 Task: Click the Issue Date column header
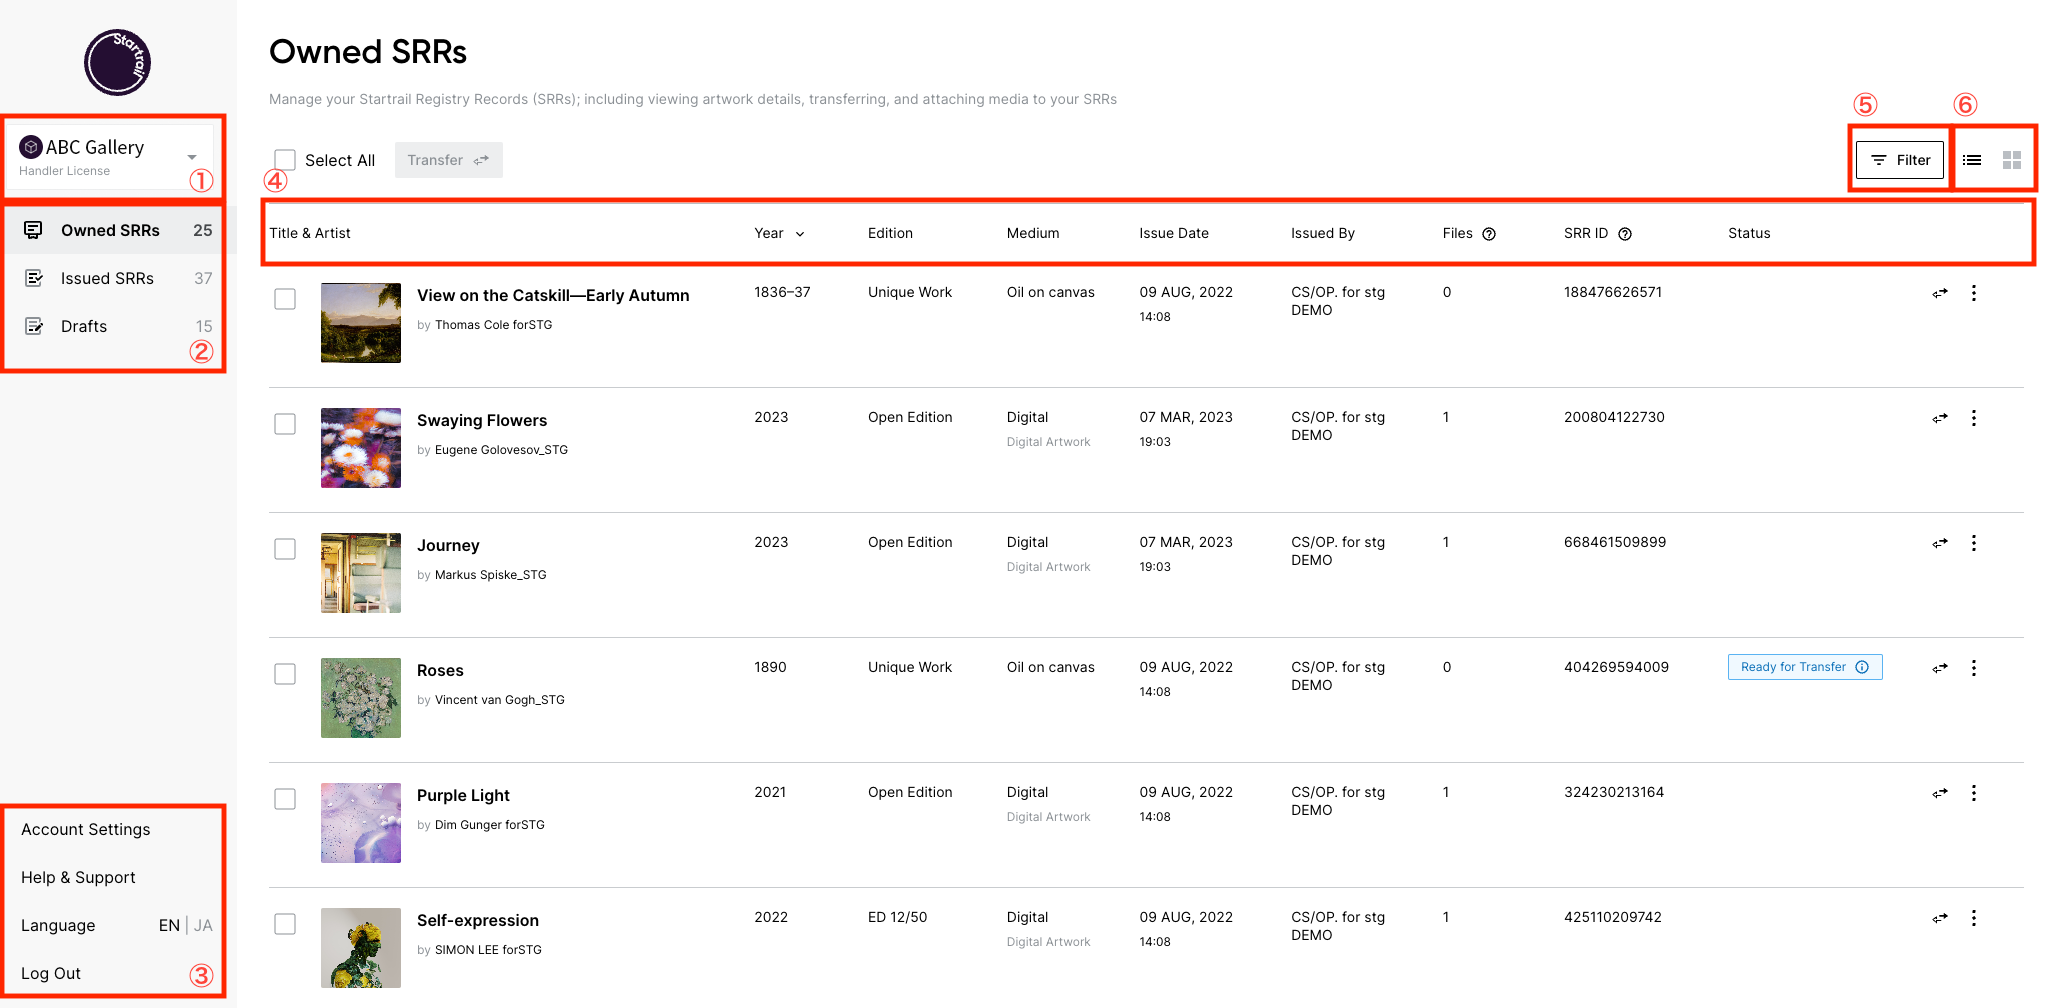coord(1174,234)
